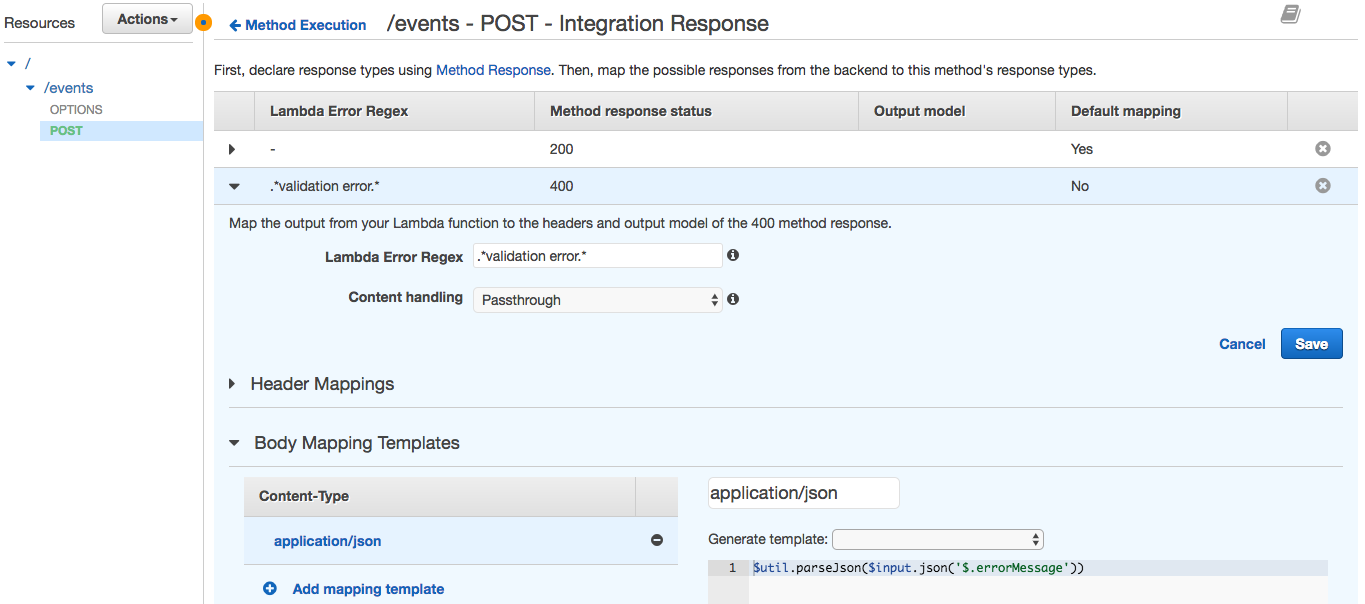Click the orange circle panel collapse indicator

tap(204, 22)
